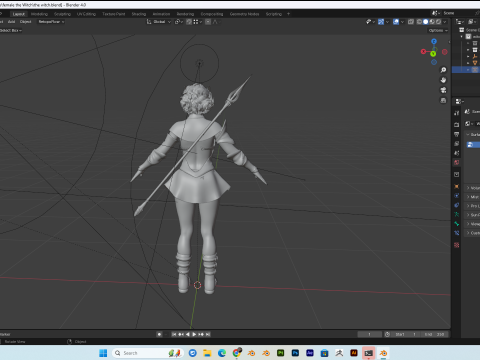Open the Add menu
The image size is (480, 360).
[x=11, y=22]
